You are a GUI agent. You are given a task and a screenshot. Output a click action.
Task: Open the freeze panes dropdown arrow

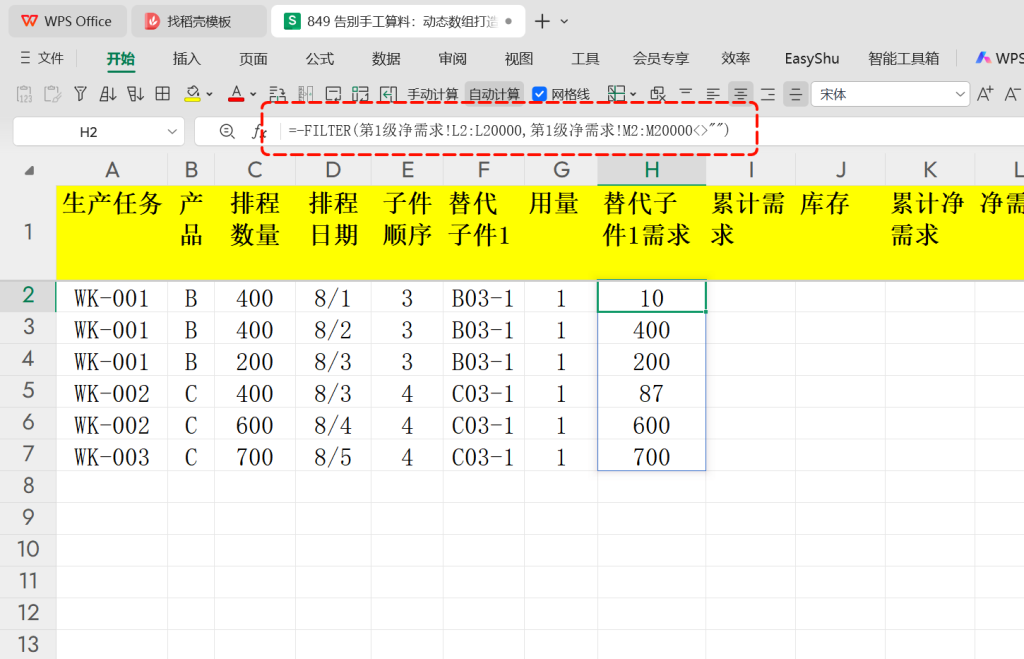point(633,95)
